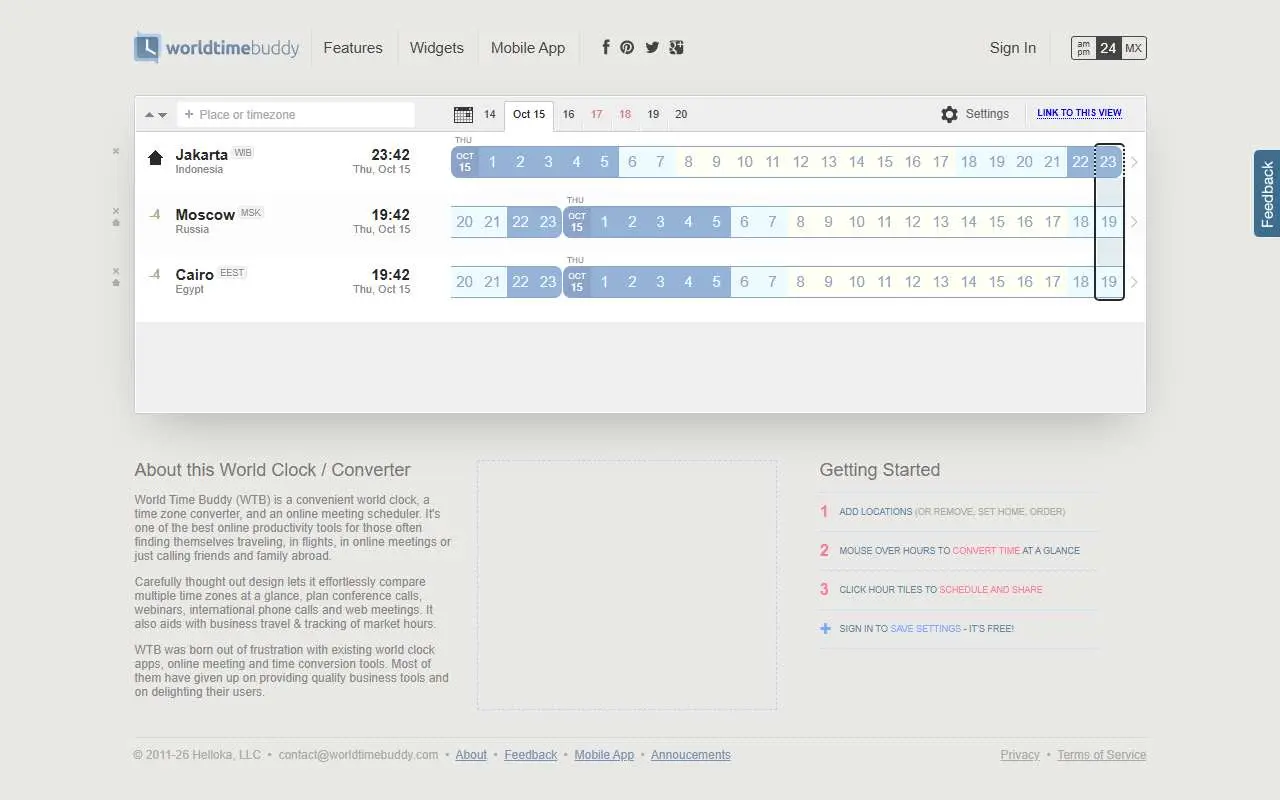Viewport: 1280px width, 800px height.
Task: Select hour 9 tile in Moscow row
Action: click(x=828, y=222)
